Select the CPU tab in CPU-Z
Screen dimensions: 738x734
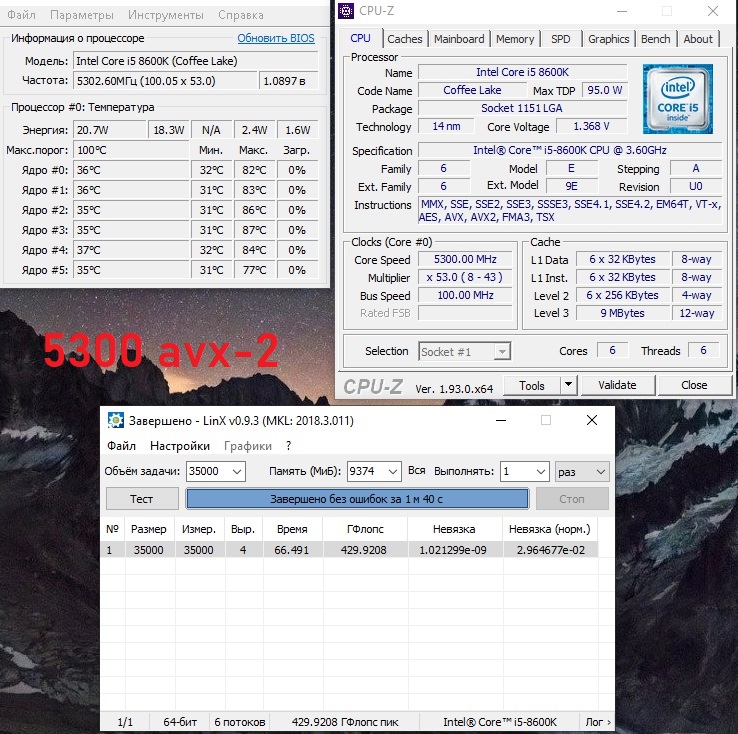pyautogui.click(x=361, y=38)
